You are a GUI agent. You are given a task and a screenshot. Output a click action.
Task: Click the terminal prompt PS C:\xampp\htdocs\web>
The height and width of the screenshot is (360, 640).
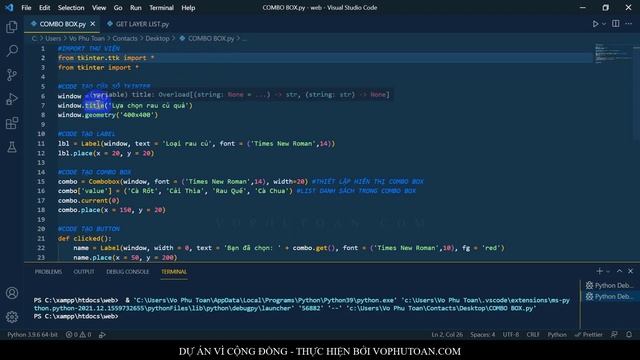[x=76, y=316]
